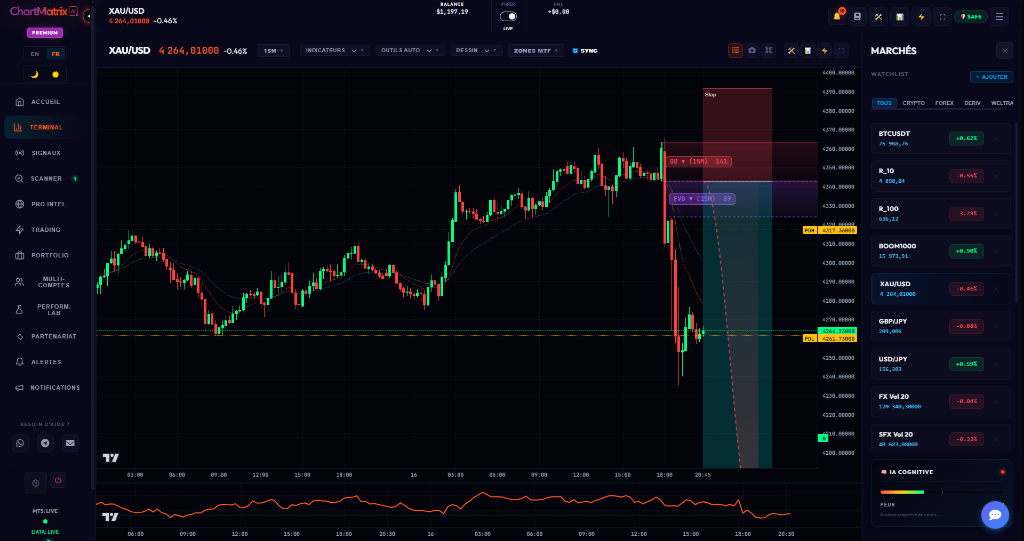The width and height of the screenshot is (1024, 541).
Task: Open the 15M timeframe dropdown
Action: pos(274,50)
